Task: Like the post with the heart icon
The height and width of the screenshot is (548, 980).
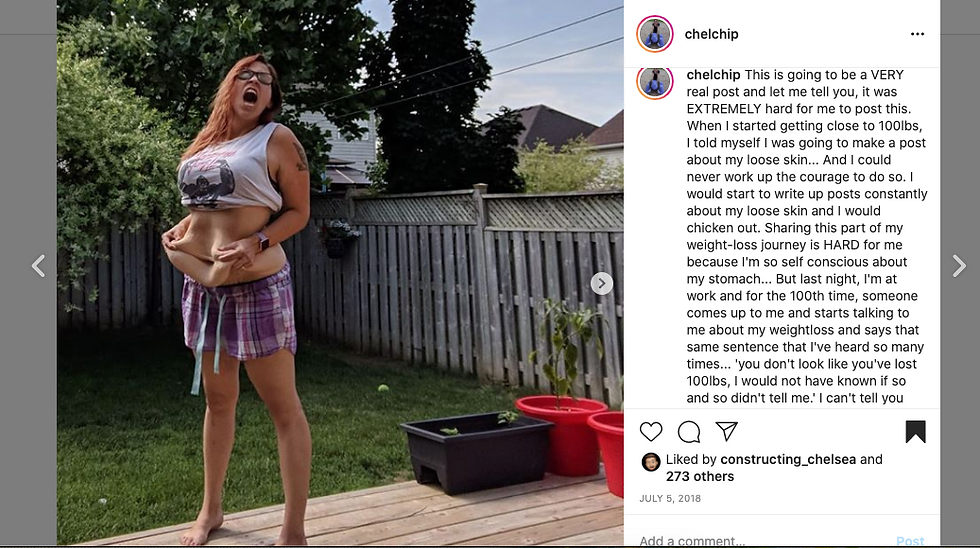Action: coord(651,432)
